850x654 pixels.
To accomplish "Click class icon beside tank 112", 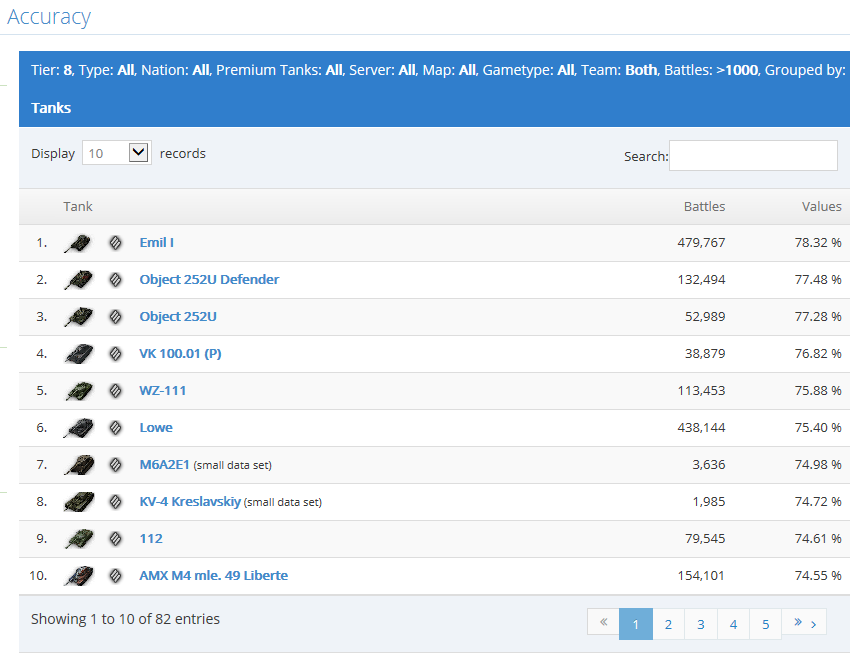I will click(x=115, y=538).
